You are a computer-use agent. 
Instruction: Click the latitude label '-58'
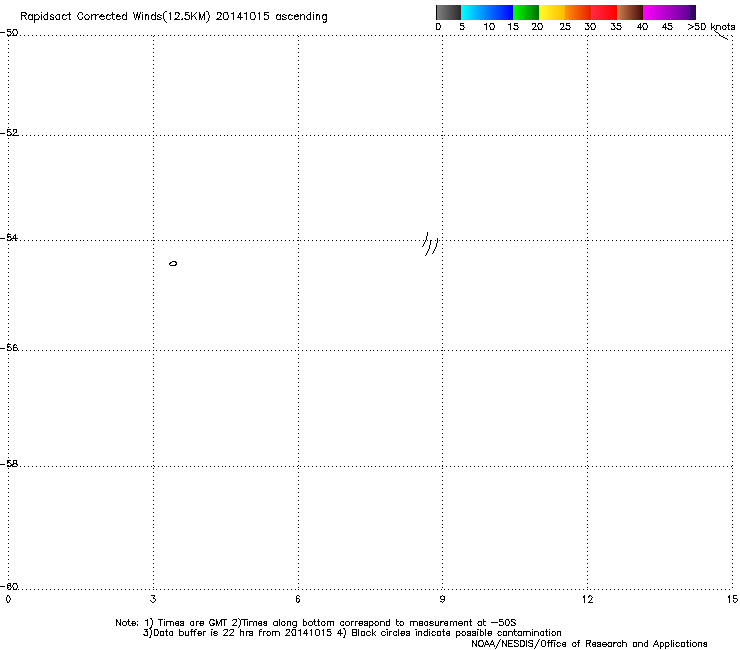(x=9, y=464)
